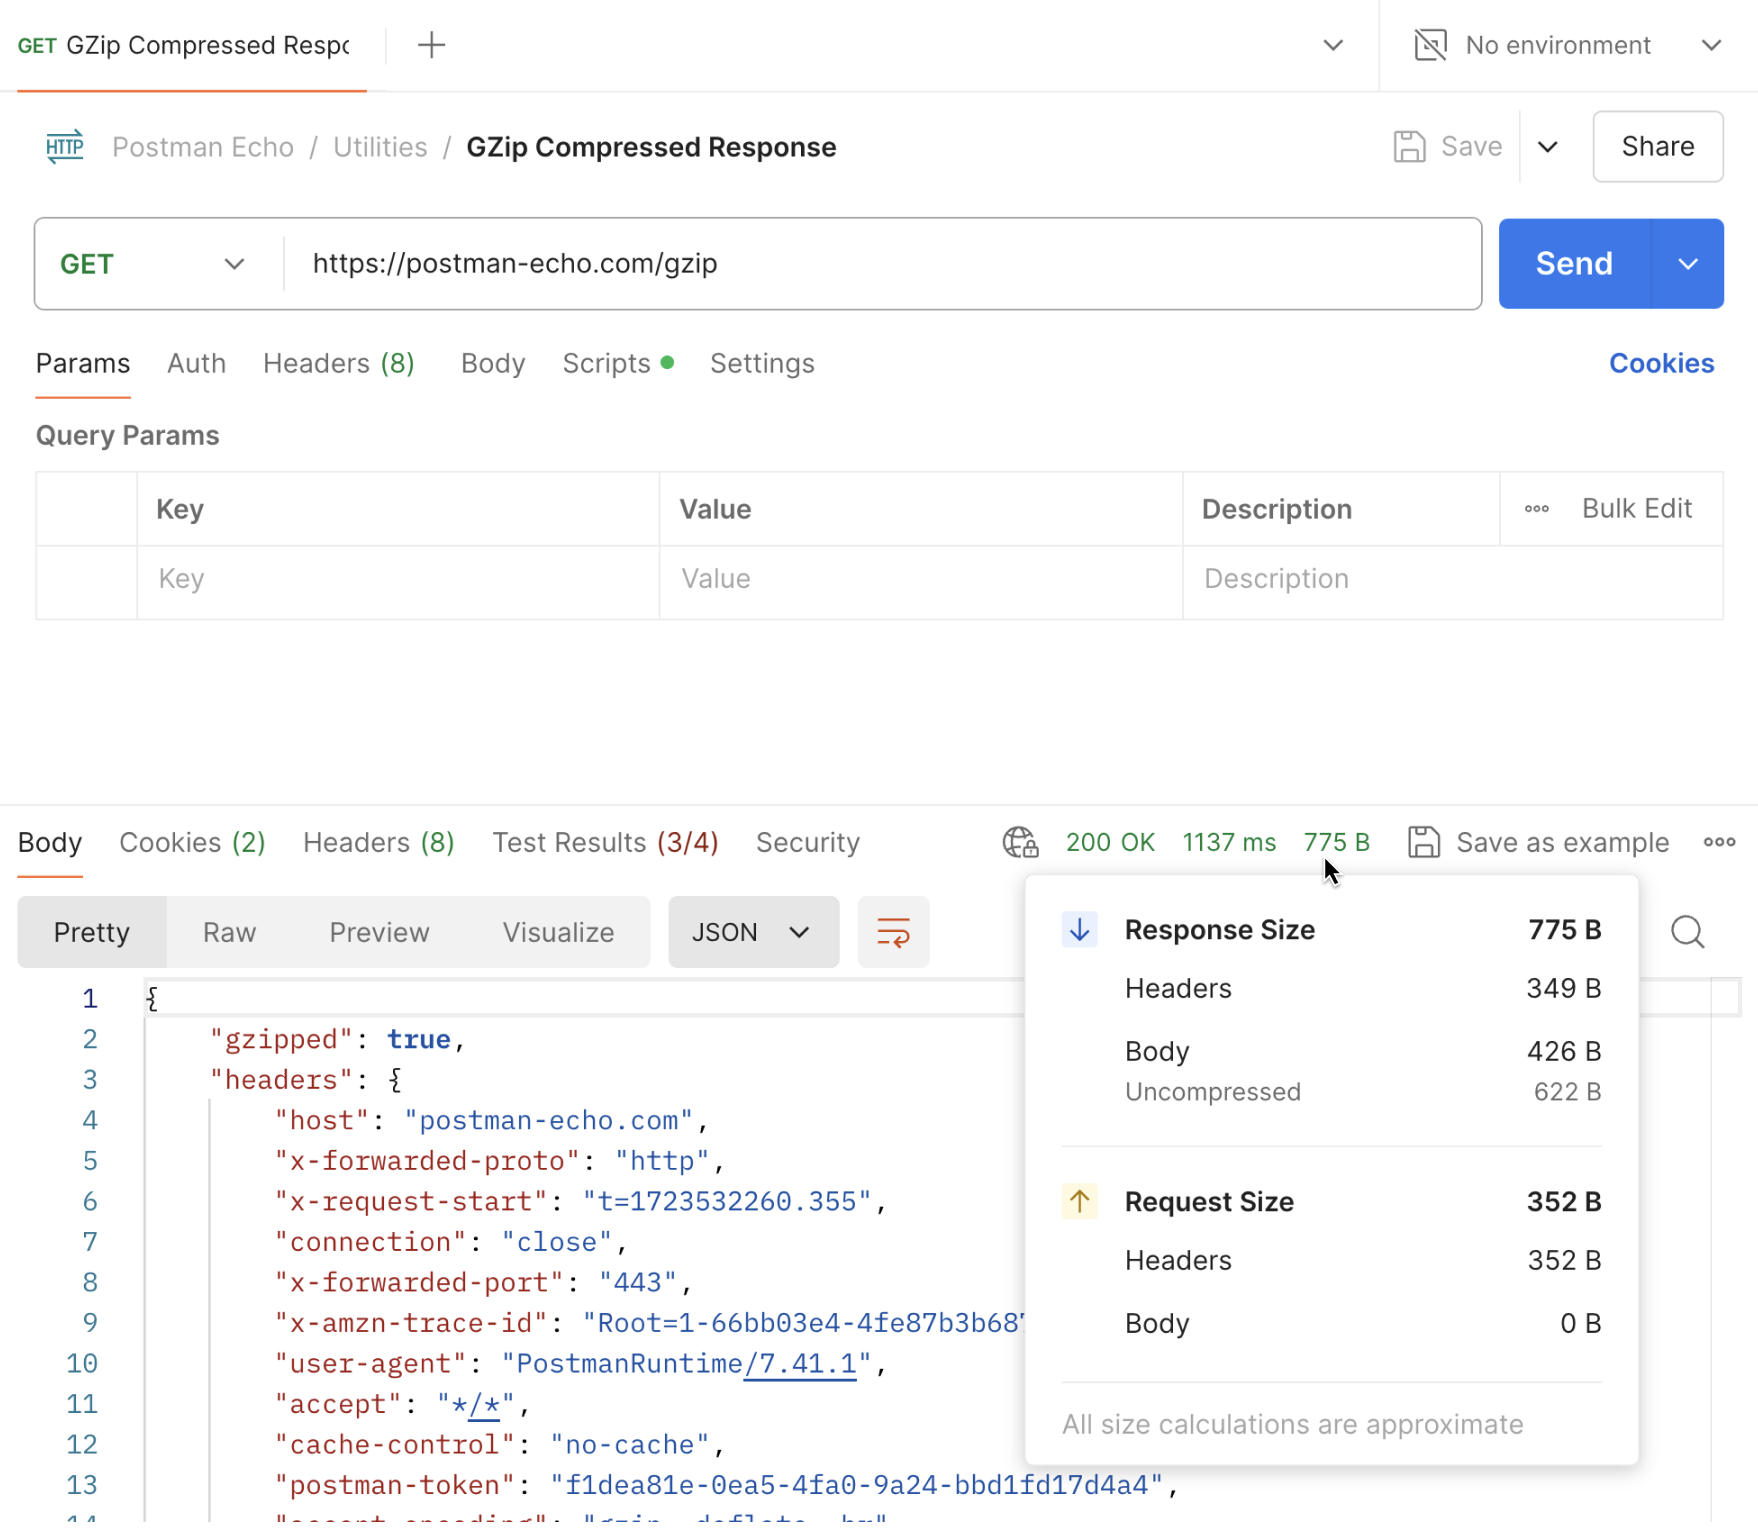The image size is (1758, 1538).
Task: Toggle line wrapping icon beside JSON selector
Action: [892, 931]
